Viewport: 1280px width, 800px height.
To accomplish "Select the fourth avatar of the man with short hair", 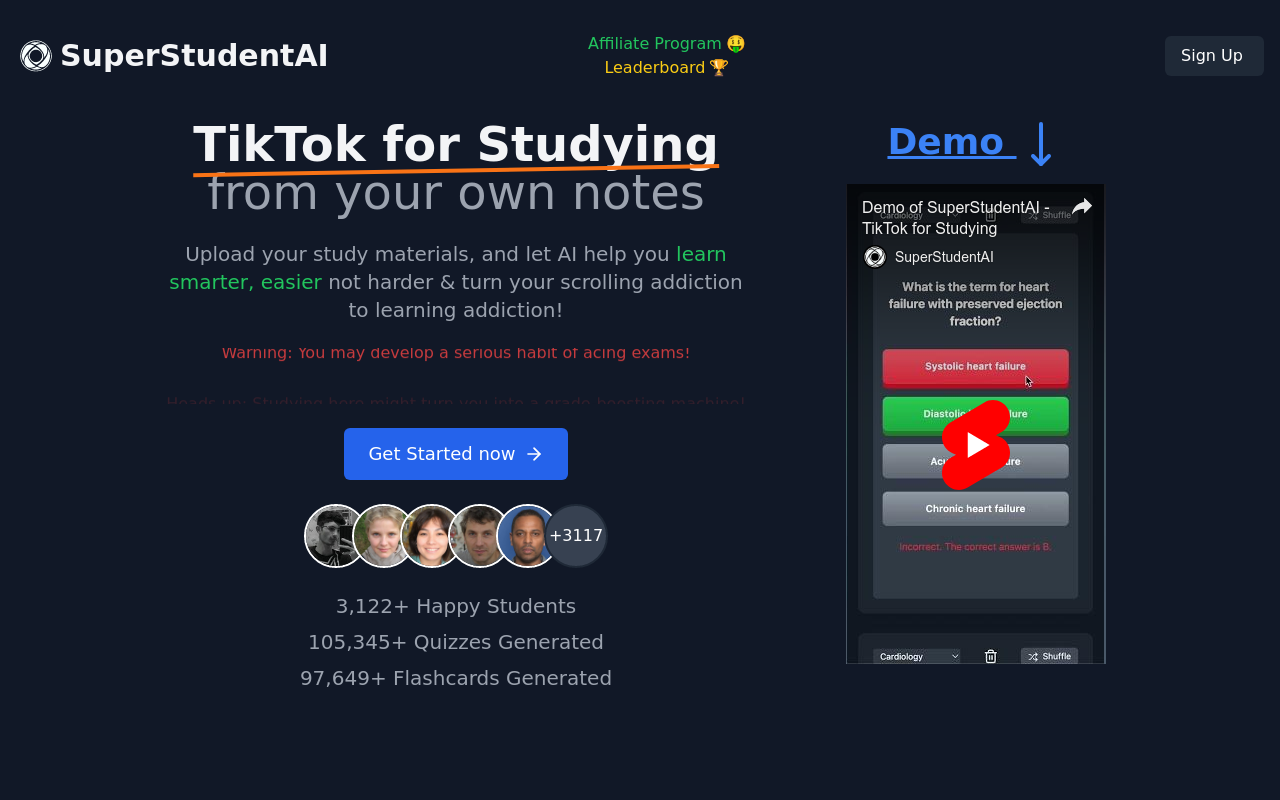I will [480, 536].
